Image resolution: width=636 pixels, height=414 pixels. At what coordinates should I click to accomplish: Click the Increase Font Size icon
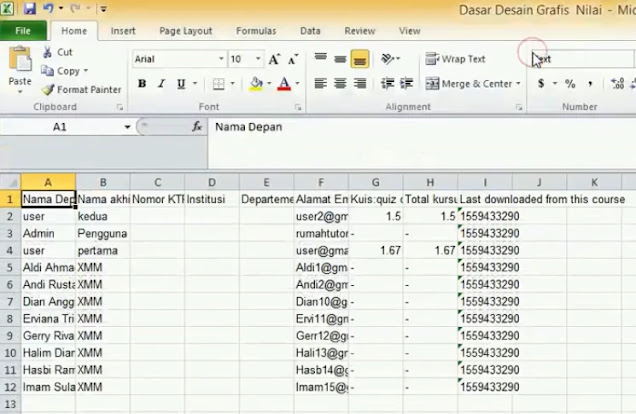pos(275,59)
